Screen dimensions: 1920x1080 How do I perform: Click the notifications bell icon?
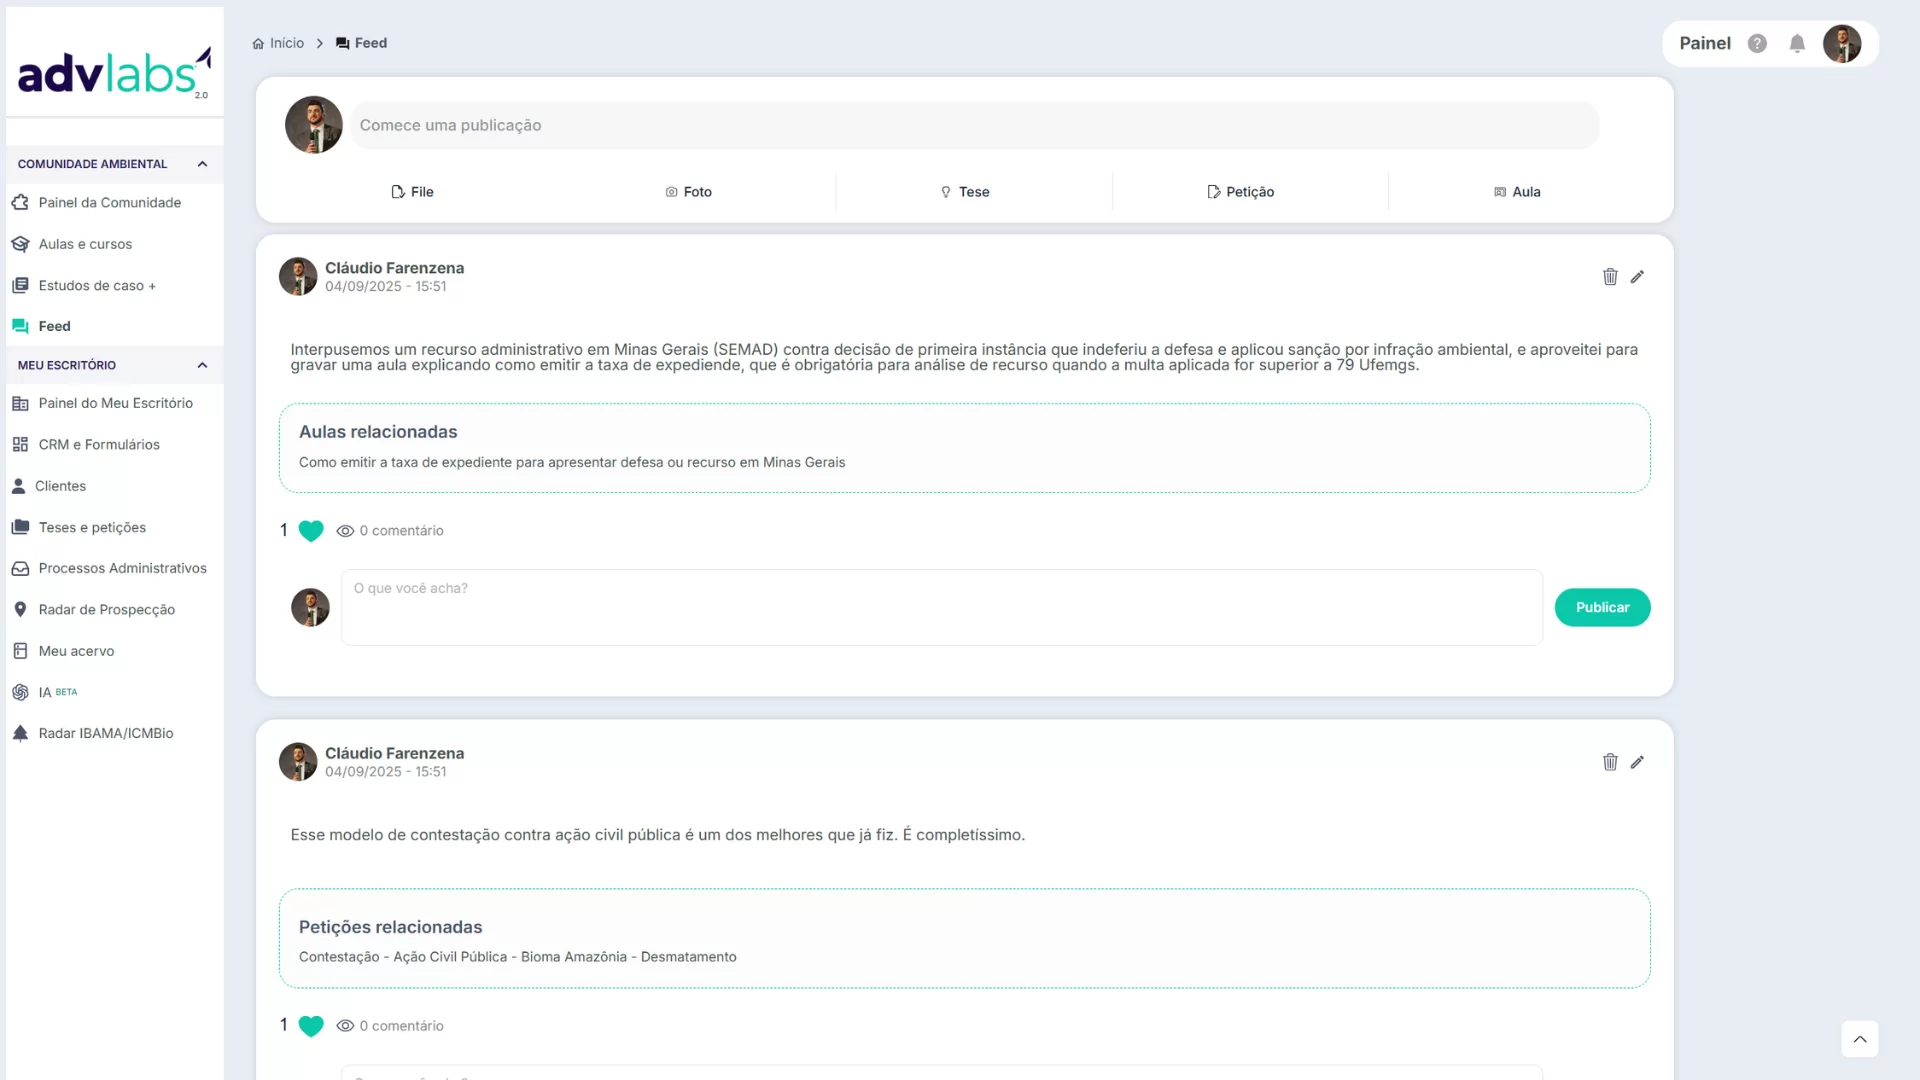pos(1797,44)
